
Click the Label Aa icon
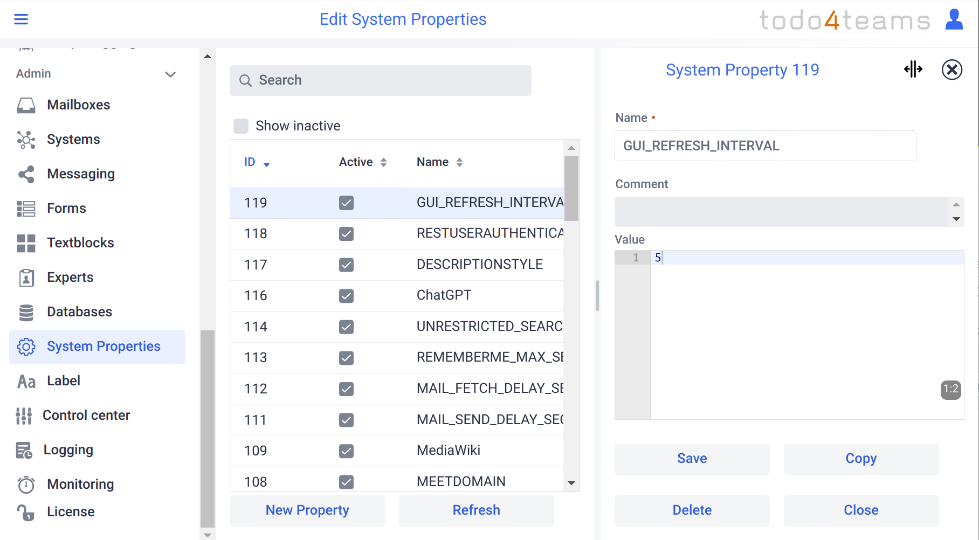[26, 381]
